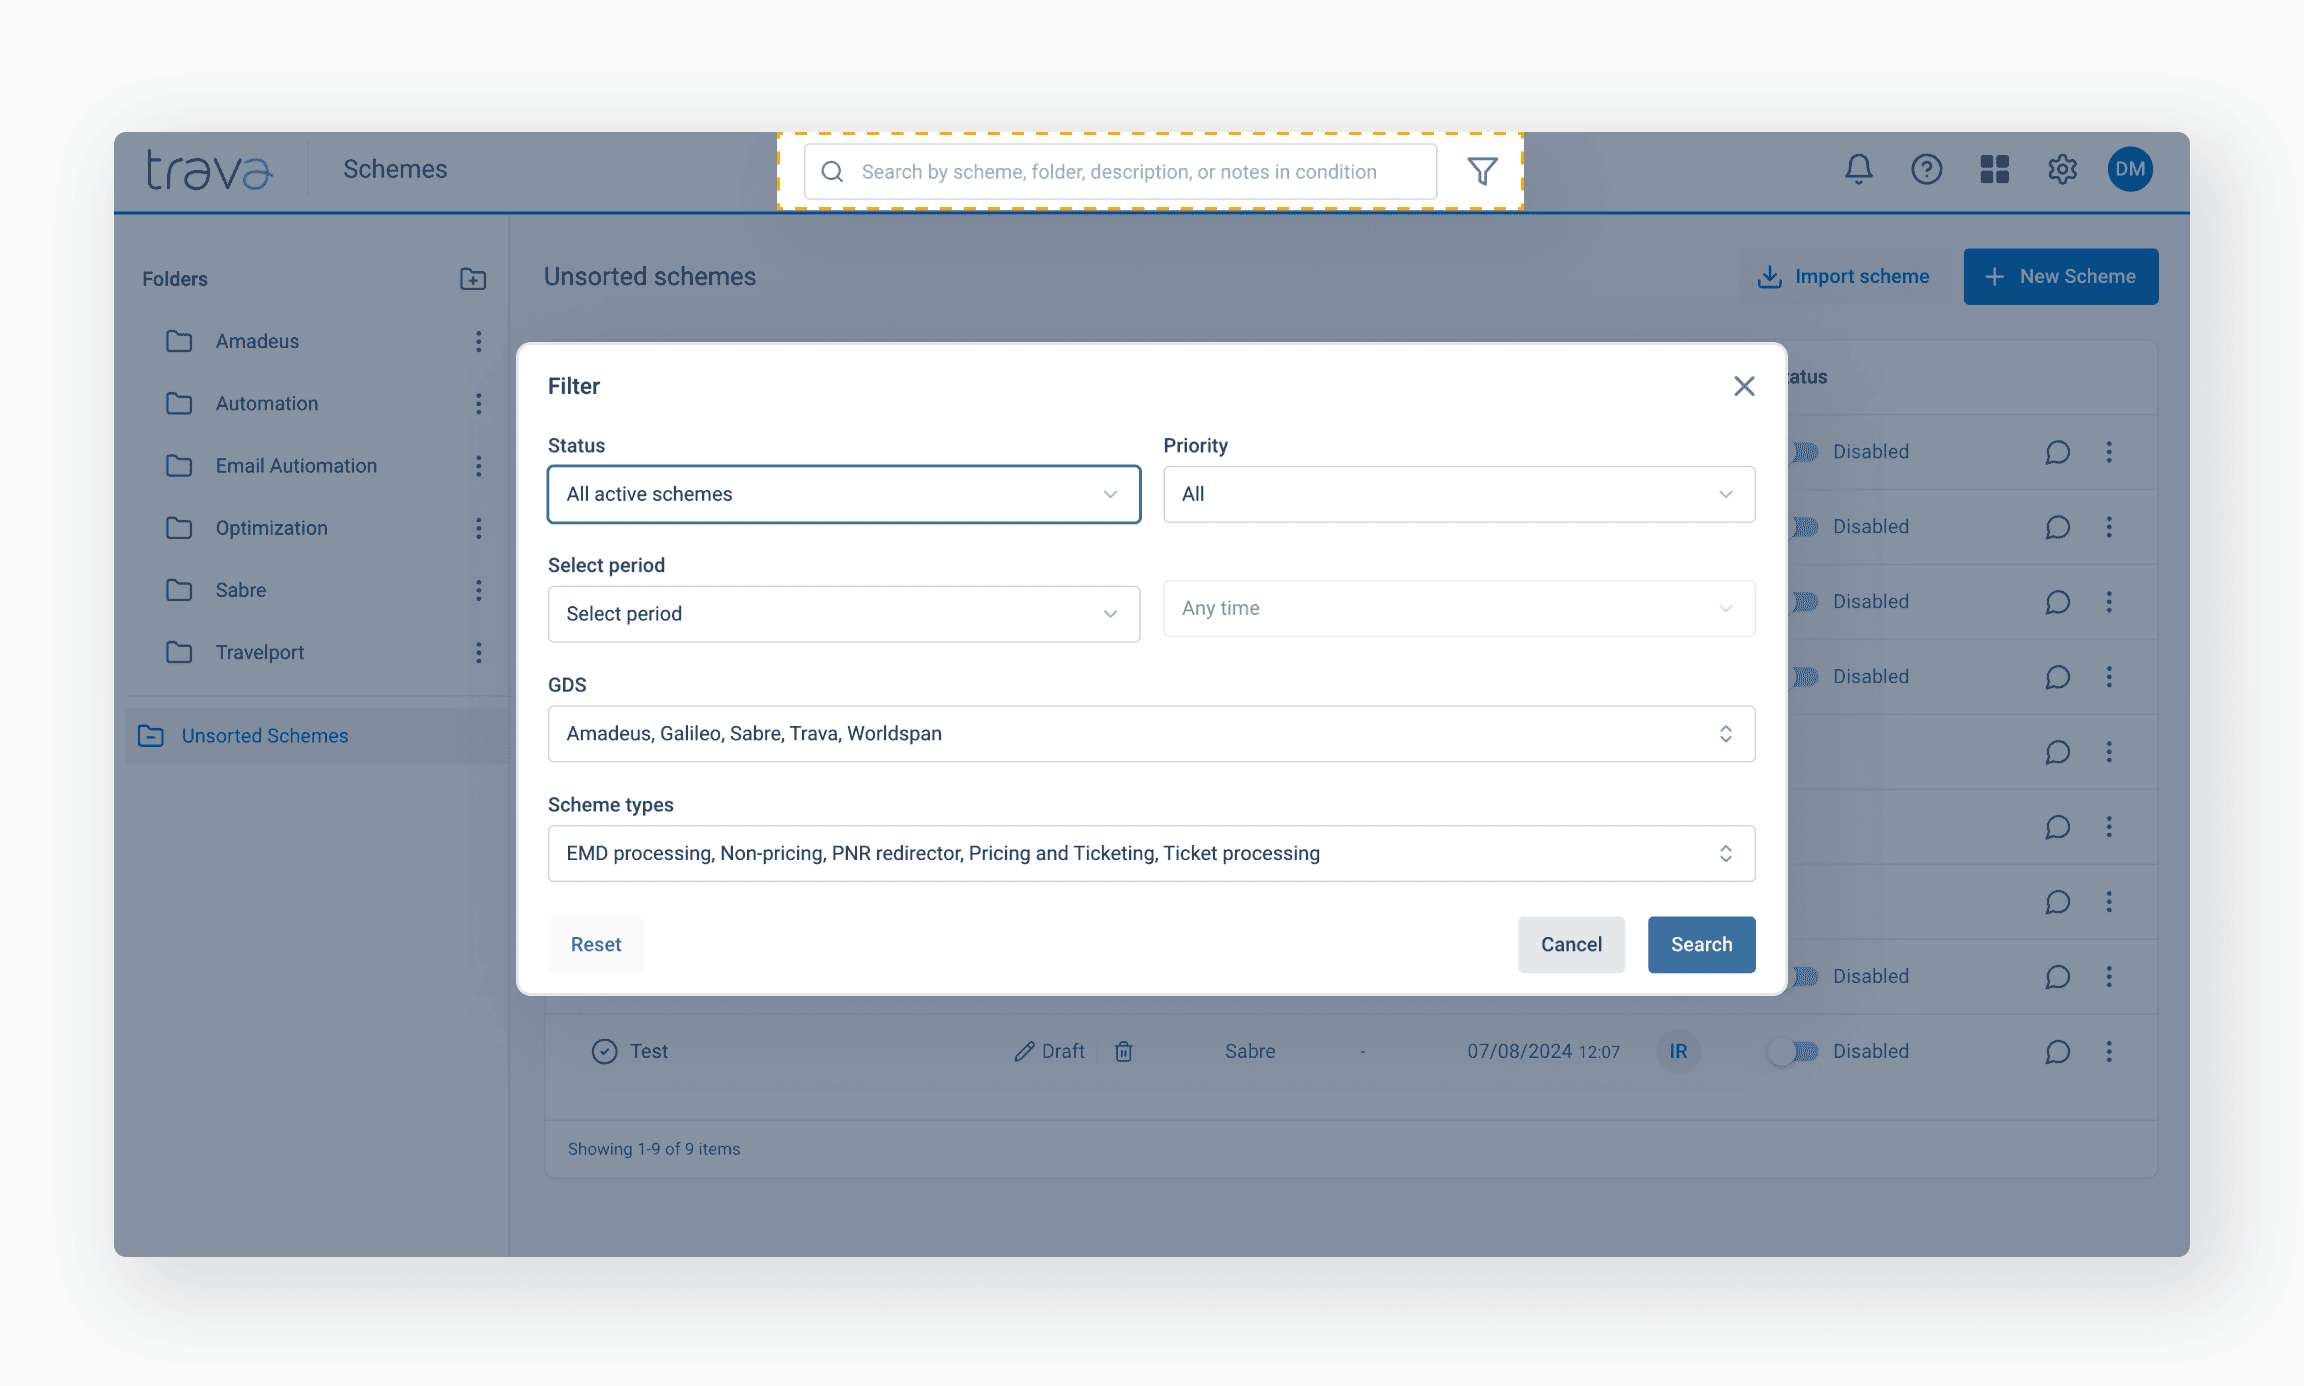Click the trash icon on Test row
This screenshot has width=2304, height=1386.
coord(1124,1051)
